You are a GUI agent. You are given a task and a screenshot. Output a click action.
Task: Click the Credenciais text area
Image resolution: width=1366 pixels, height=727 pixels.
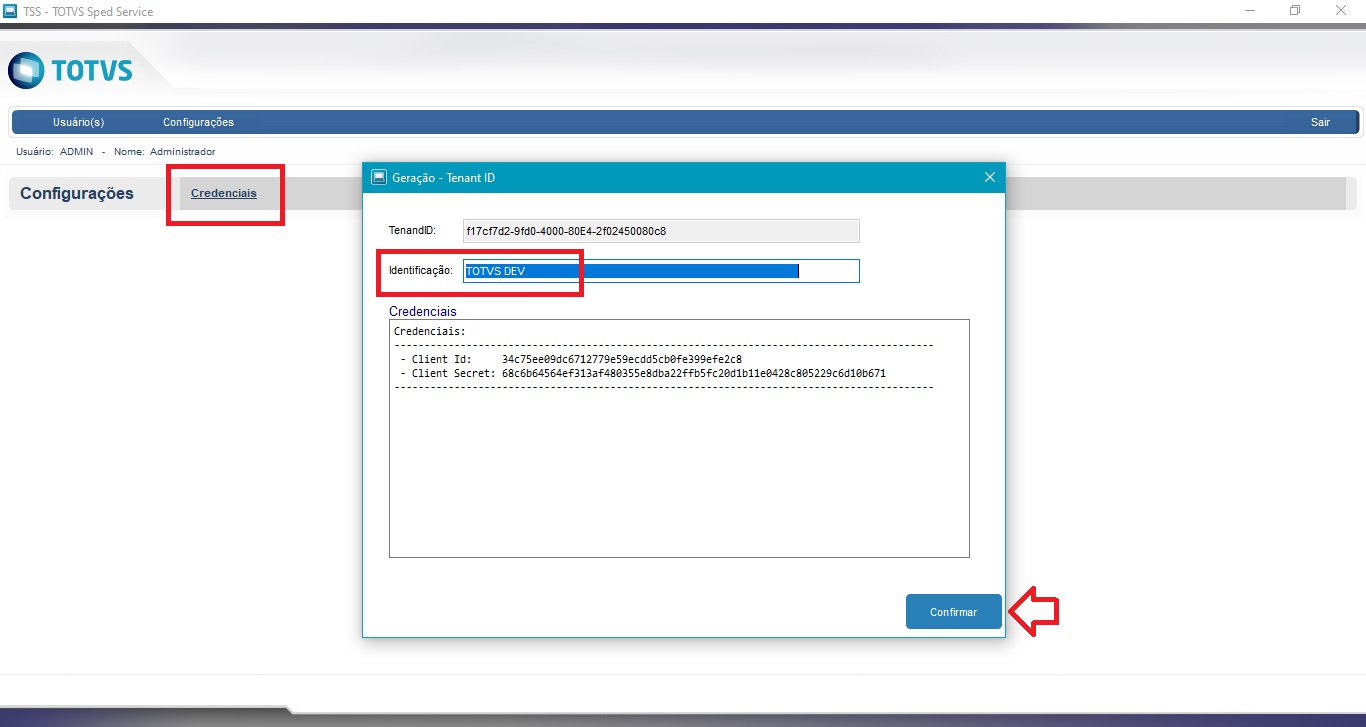[679, 438]
